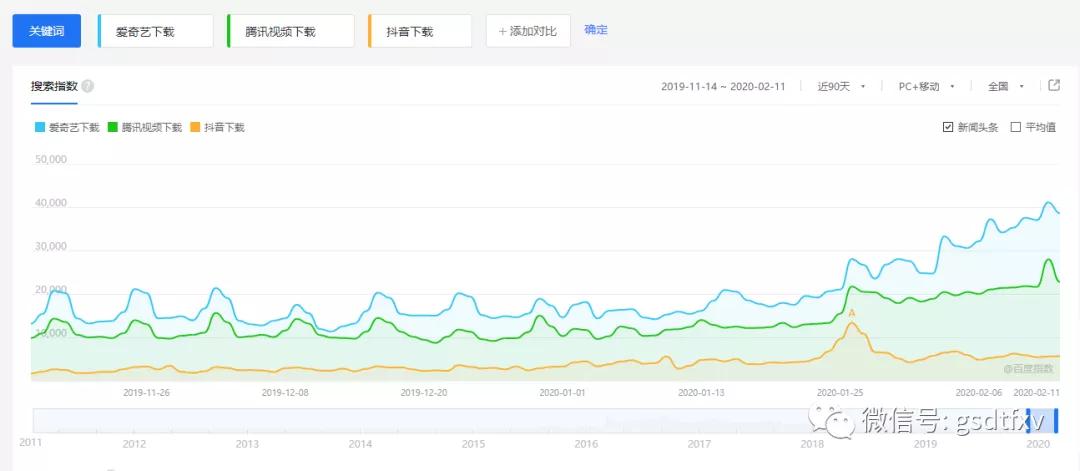
Task: Open the help icon beside 搜索指数
Action: (87, 86)
